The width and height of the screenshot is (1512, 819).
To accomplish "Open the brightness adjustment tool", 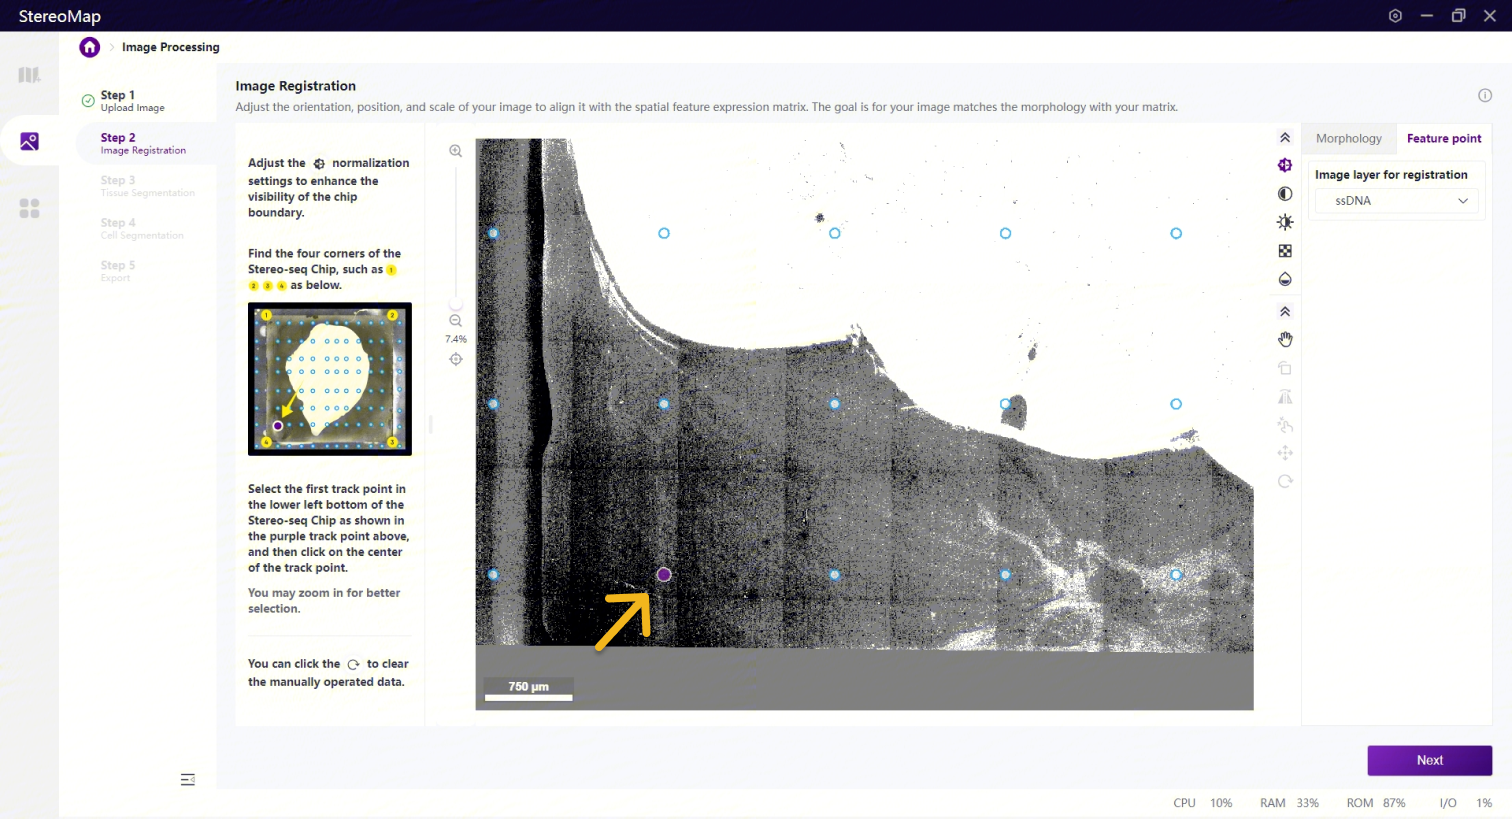I will click(1285, 222).
